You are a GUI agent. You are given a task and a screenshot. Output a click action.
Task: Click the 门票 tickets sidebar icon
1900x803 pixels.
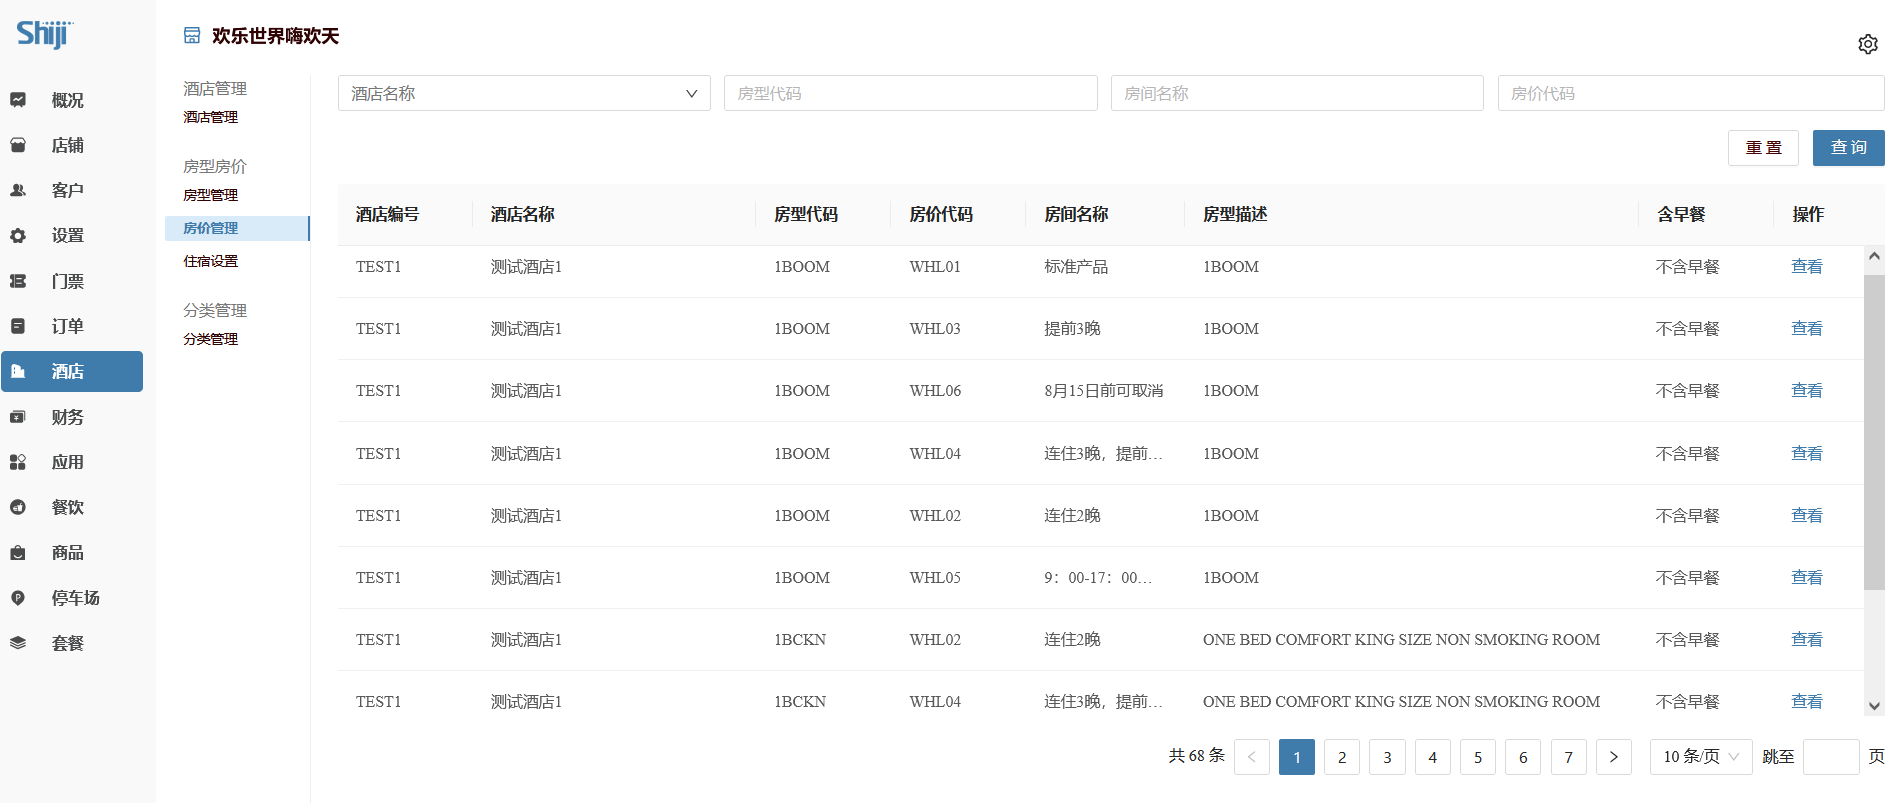tap(18, 281)
